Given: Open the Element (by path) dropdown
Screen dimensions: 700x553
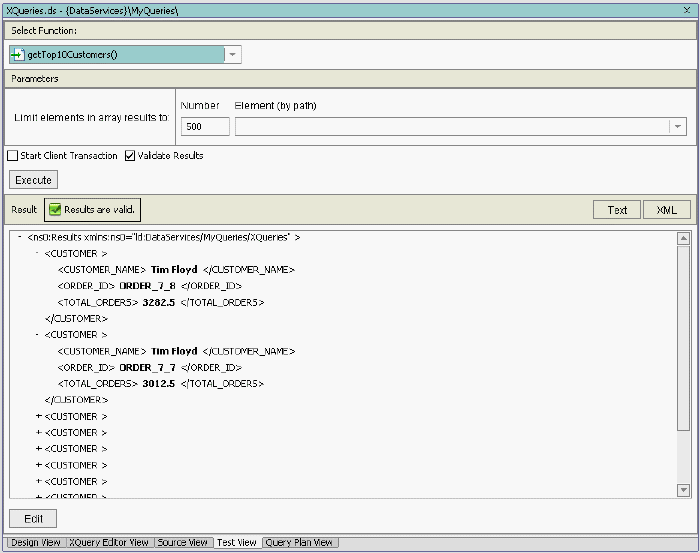Looking at the screenshot, I should (x=678, y=126).
